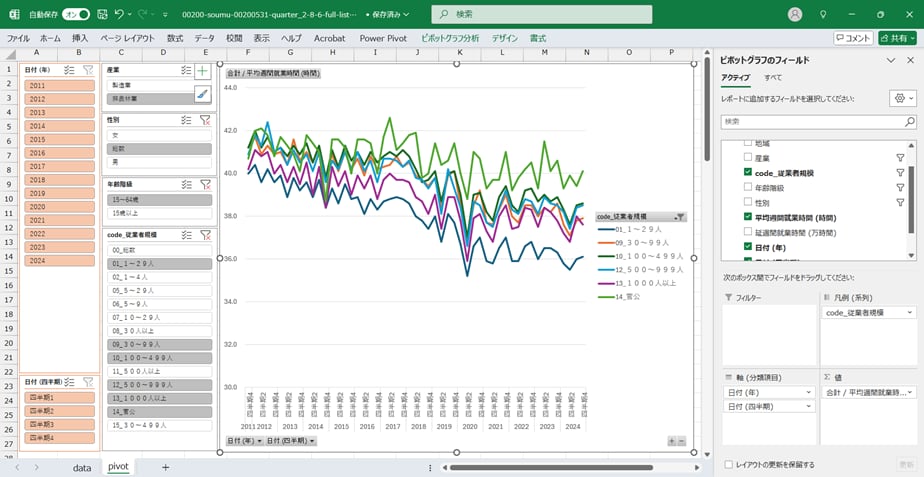Clear filter on the 性別 slicer
The image size is (924, 477).
click(x=204, y=120)
